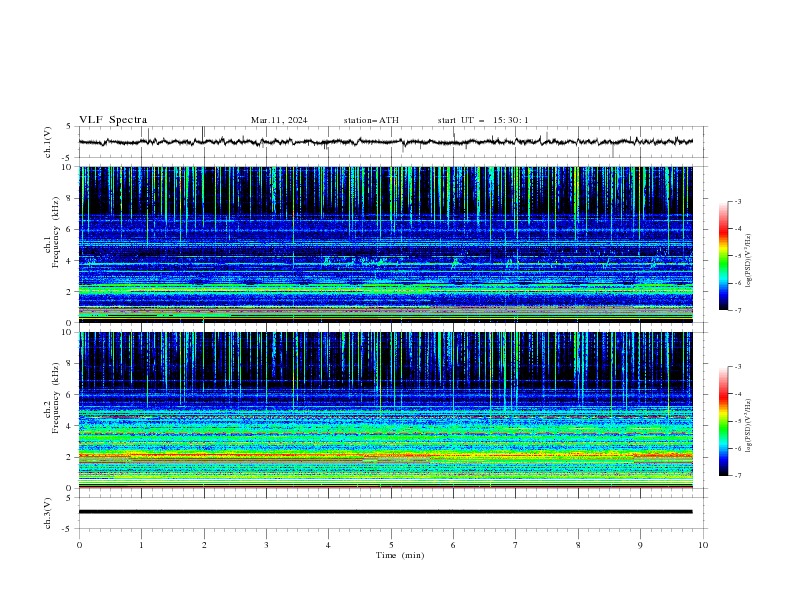The height and width of the screenshot is (612, 792).
Task: Click the ch.2 PSD color scale bar
Action: click(x=723, y=421)
